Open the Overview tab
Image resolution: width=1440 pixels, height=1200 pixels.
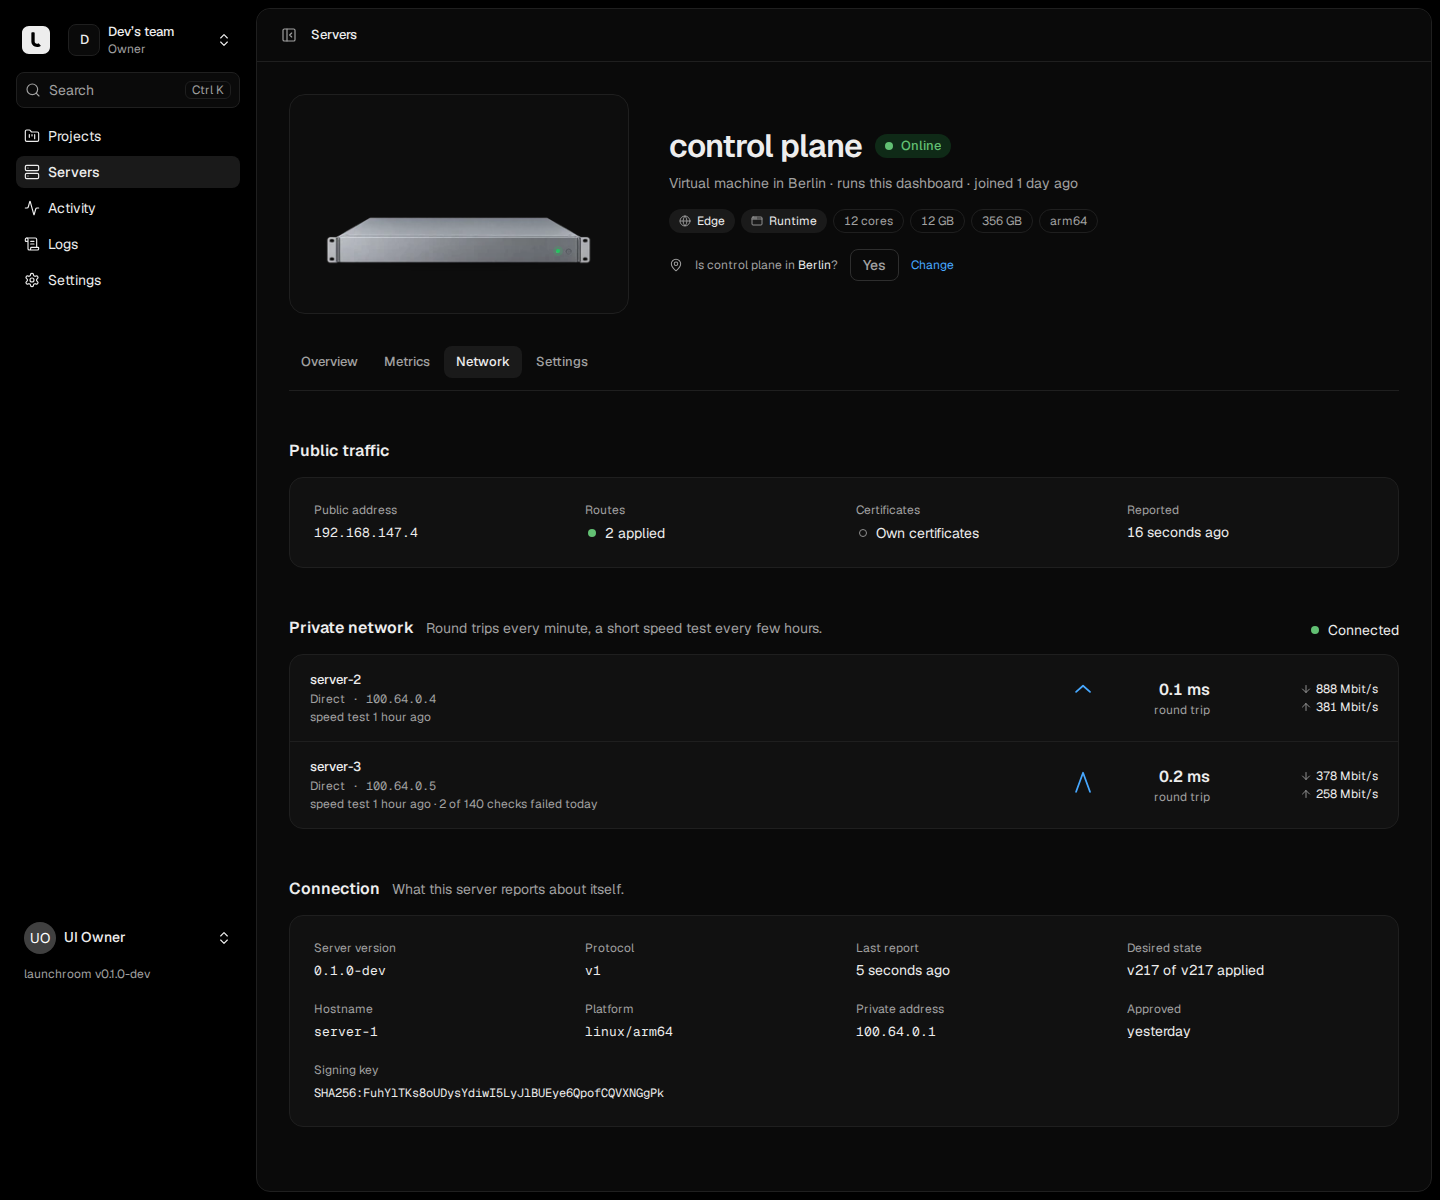pos(329,362)
